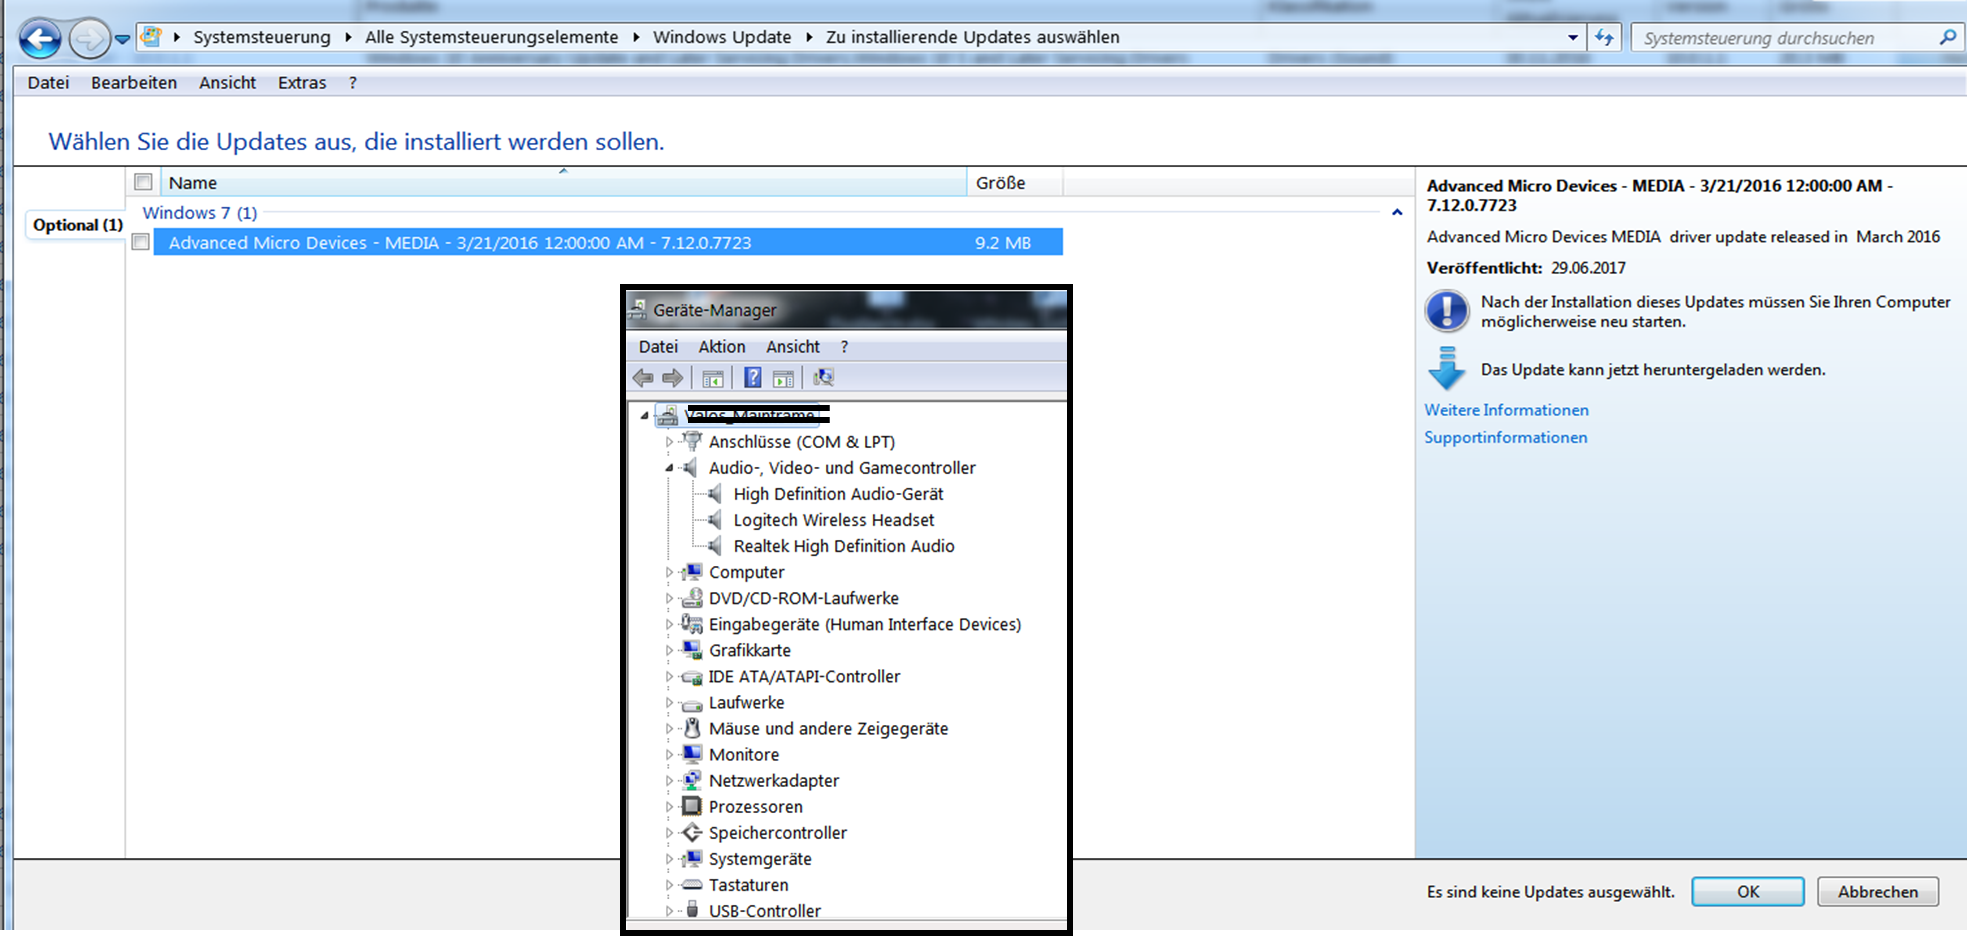Tick the select-all checkbox beside Name
The width and height of the screenshot is (1967, 936).
[x=143, y=182]
